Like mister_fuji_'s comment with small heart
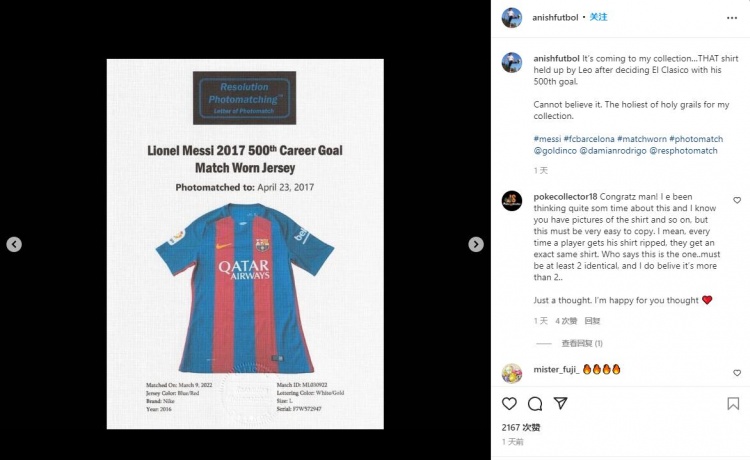The height and width of the screenshot is (460, 750). click(737, 372)
